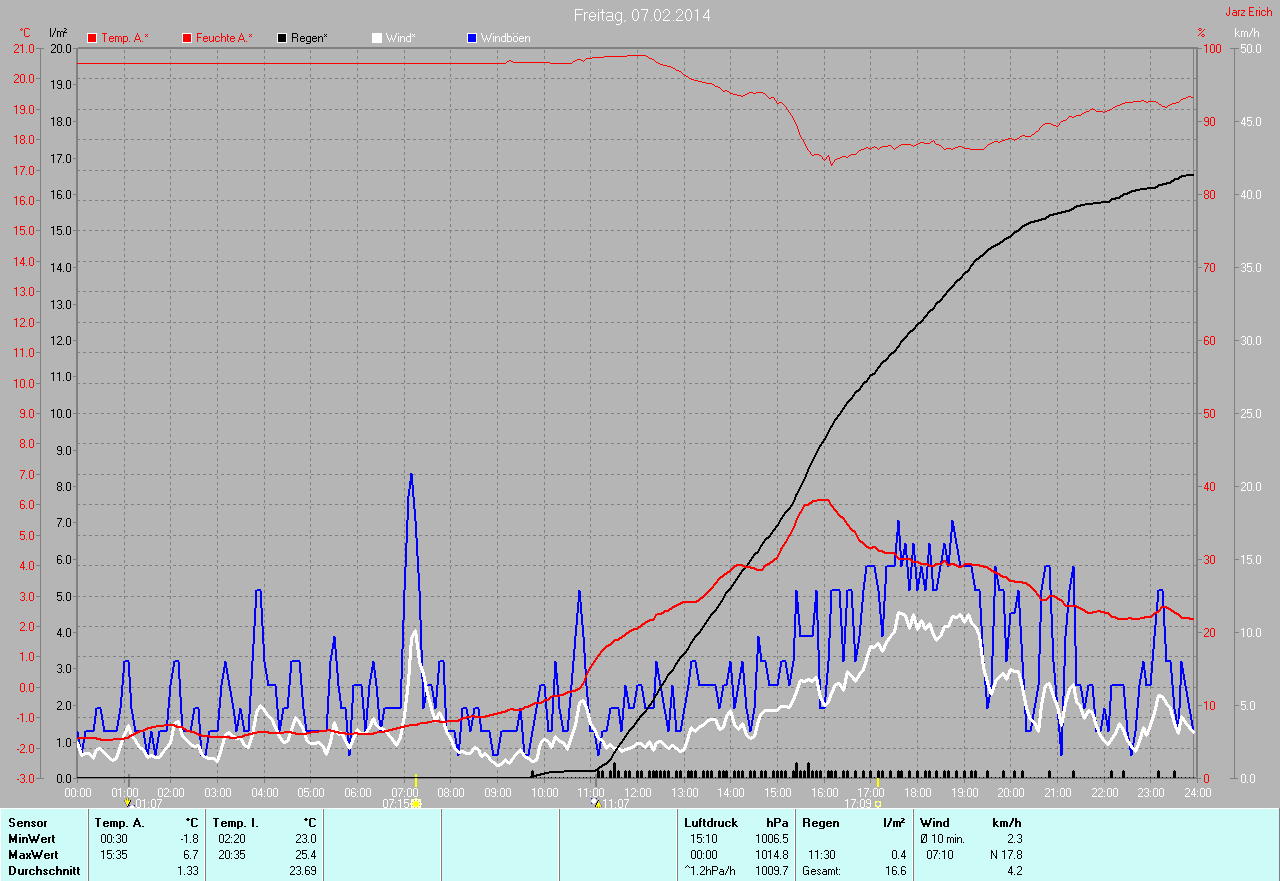Click the 'l/m²' axis unit label above the chart
1280x881 pixels.
tap(58, 33)
